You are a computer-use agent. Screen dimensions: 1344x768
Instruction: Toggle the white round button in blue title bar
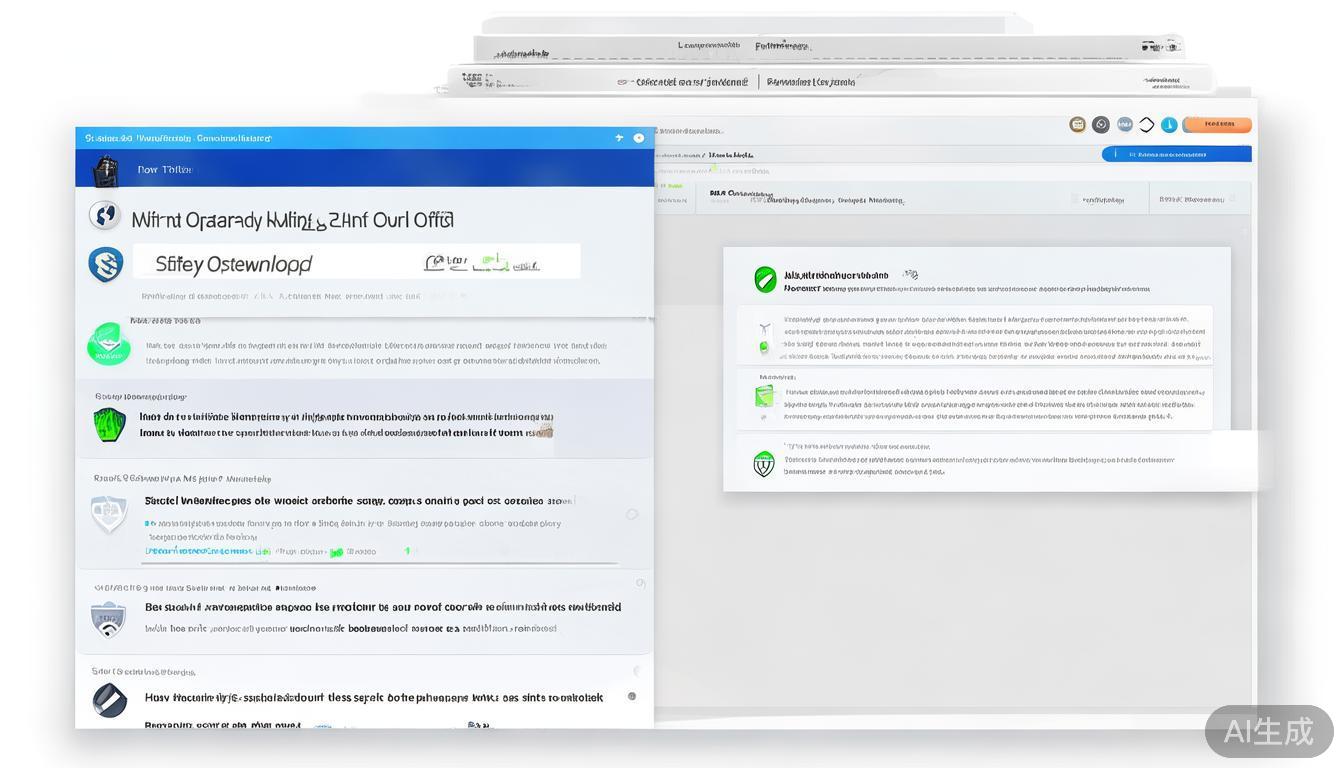pos(639,138)
